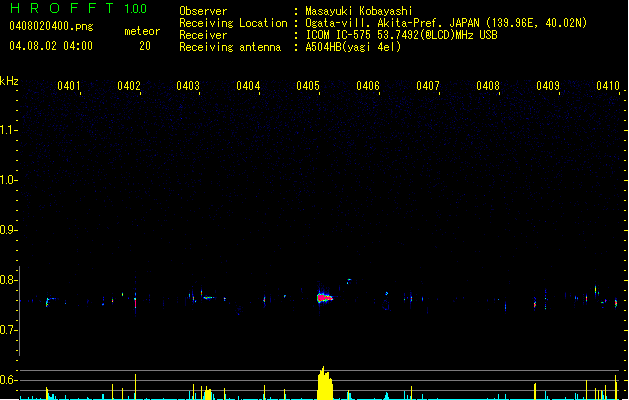Click the 0405 time marker

click(x=308, y=85)
